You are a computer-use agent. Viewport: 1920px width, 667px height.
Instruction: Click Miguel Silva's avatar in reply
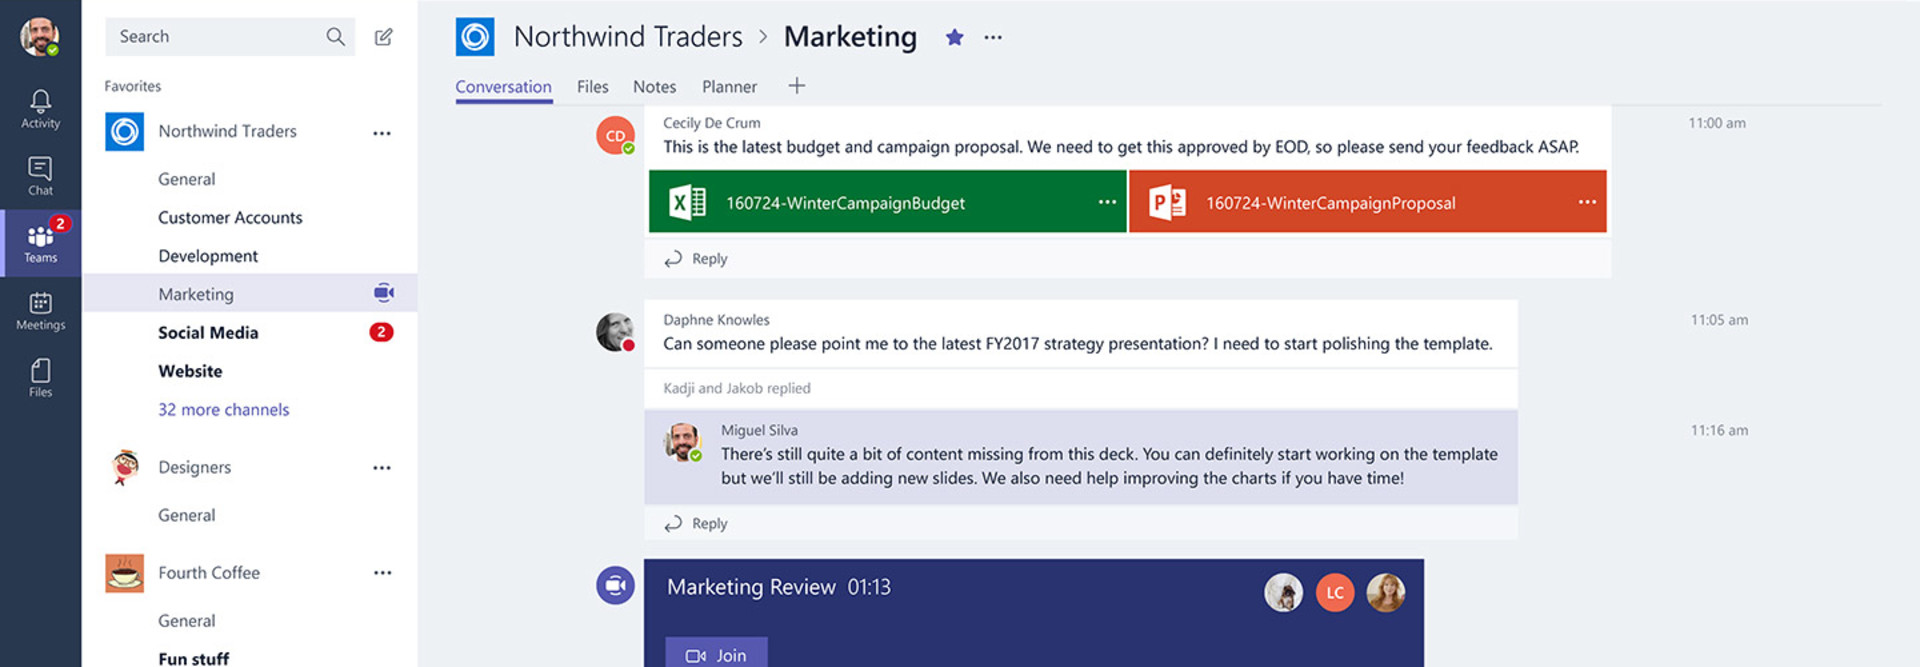pyautogui.click(x=683, y=442)
